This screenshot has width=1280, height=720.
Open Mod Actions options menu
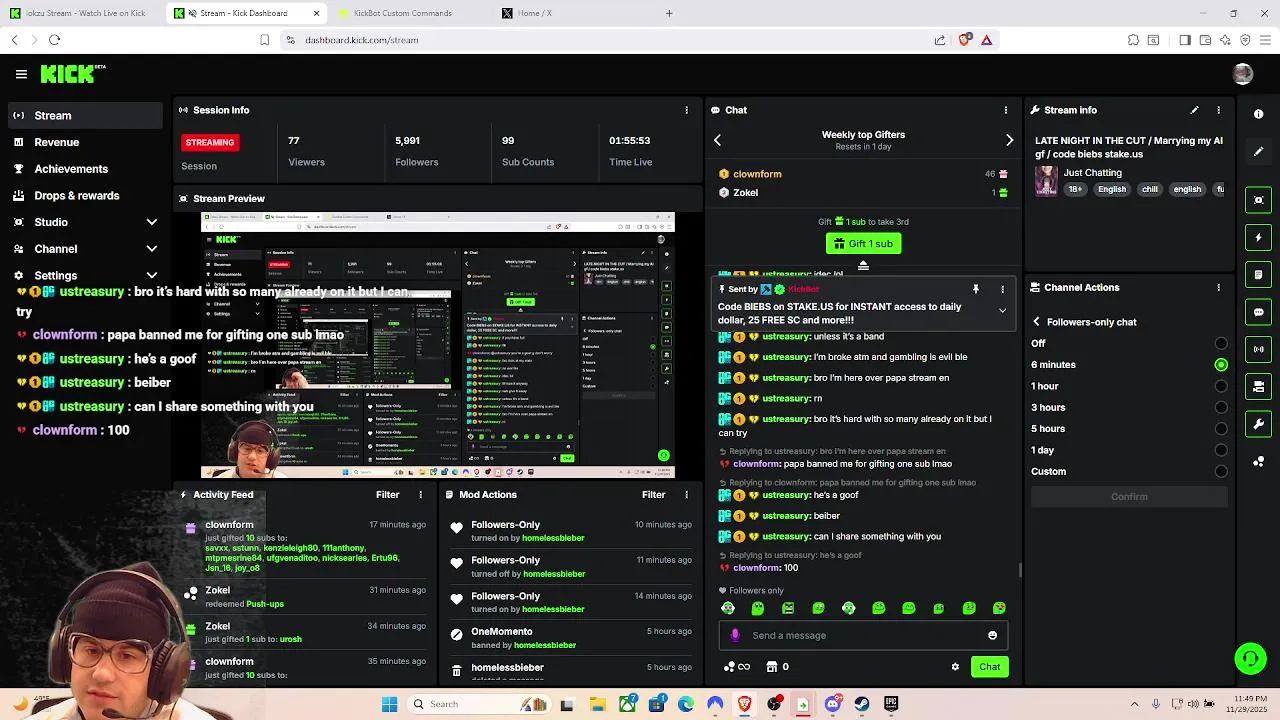pos(686,495)
